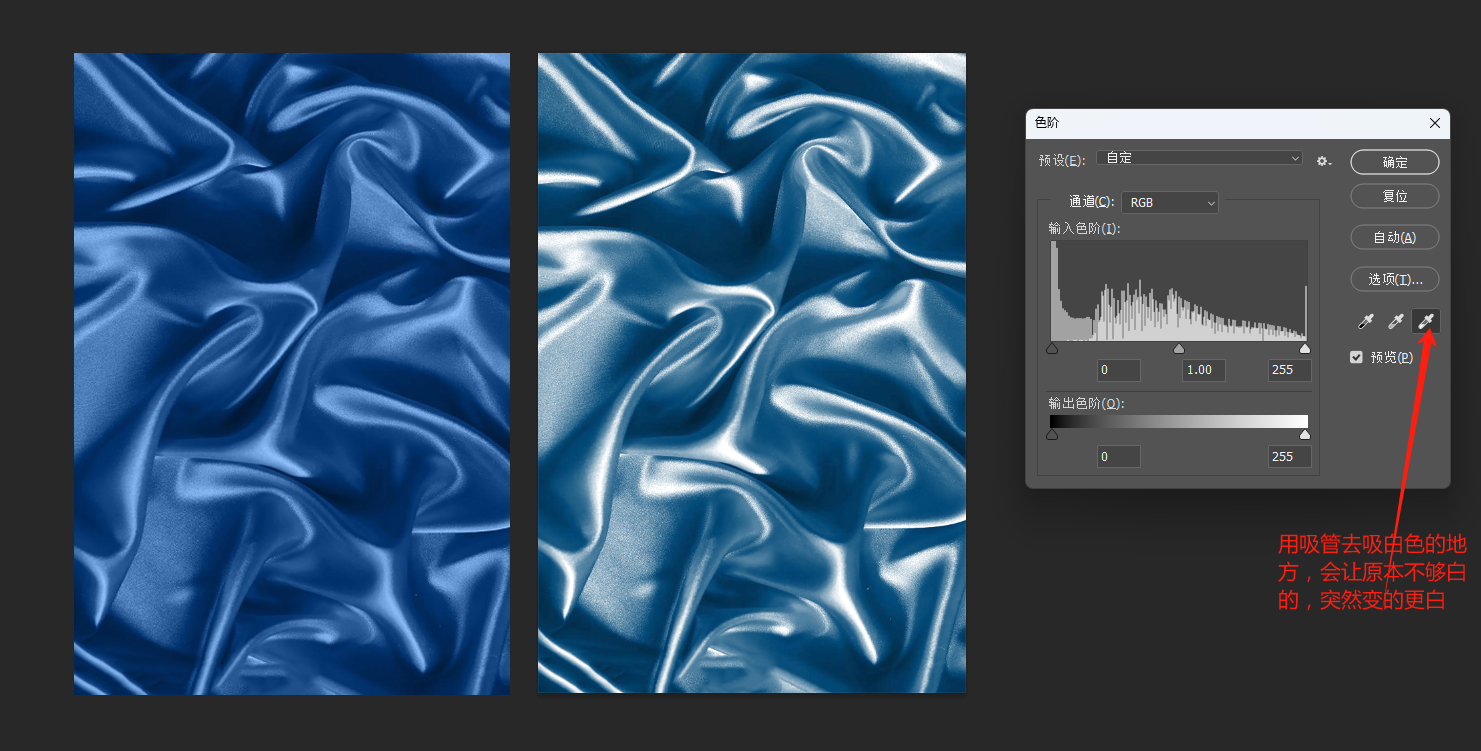Click the input midtone slider handle
1481x751 pixels.
pyautogui.click(x=1179, y=349)
